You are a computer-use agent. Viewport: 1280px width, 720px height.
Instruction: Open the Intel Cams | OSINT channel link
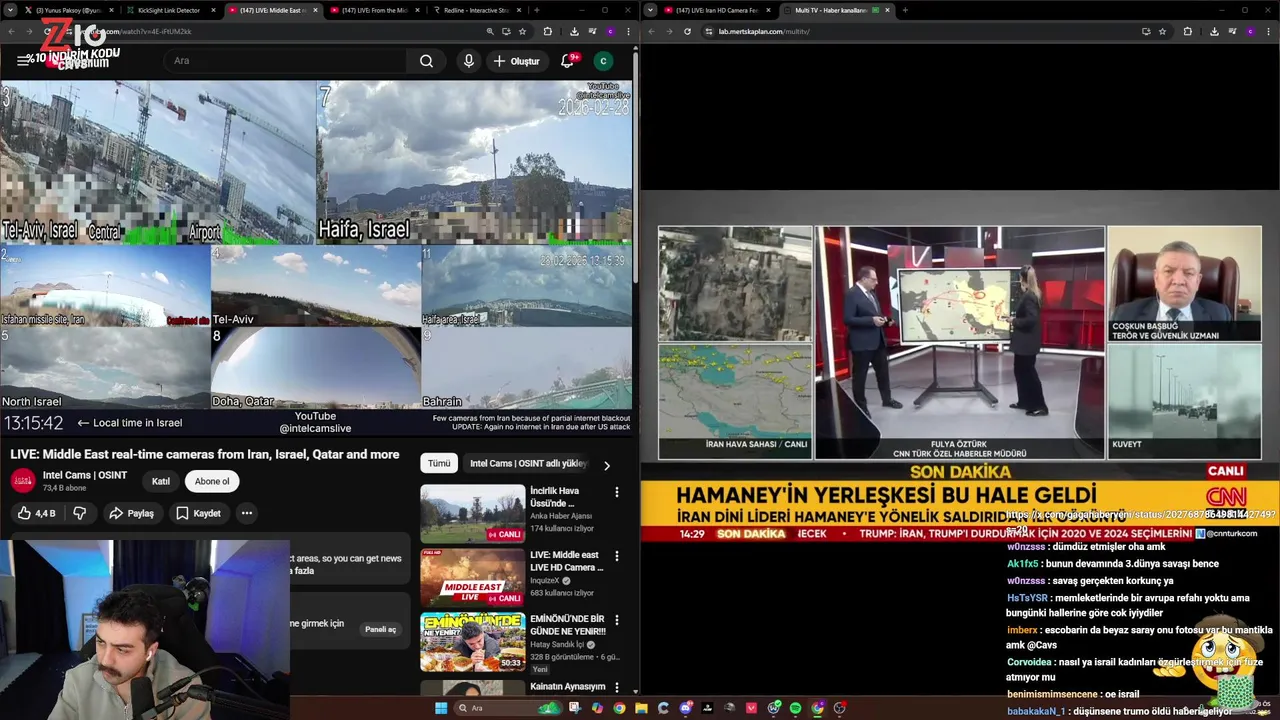[85, 475]
